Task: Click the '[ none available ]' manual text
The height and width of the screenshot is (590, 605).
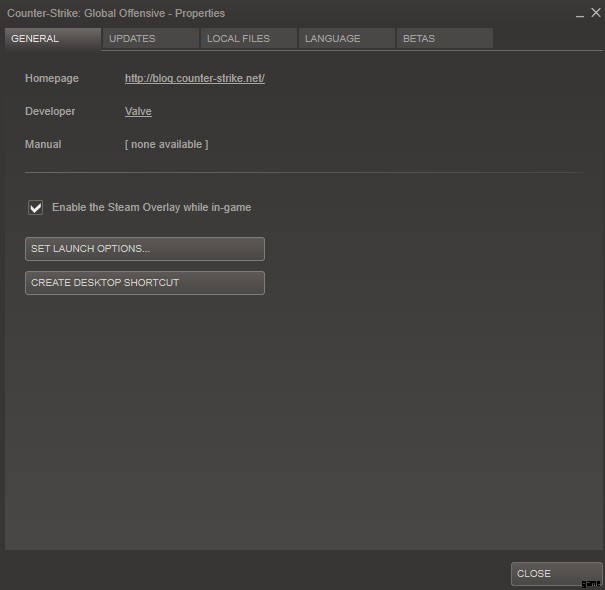Action: [x=166, y=144]
